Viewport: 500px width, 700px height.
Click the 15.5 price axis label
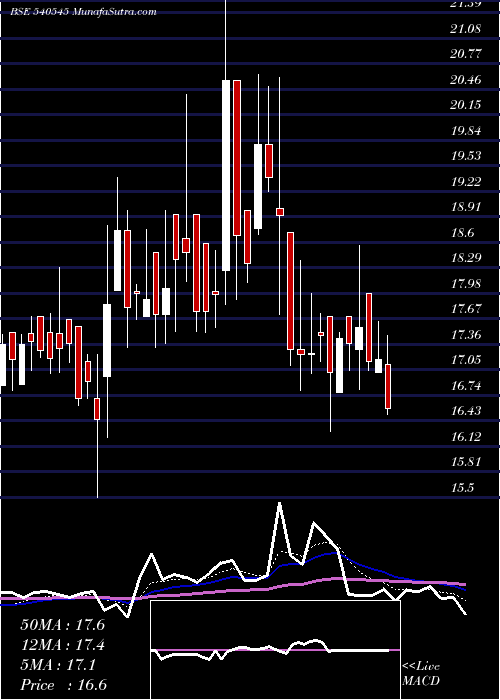point(462,488)
